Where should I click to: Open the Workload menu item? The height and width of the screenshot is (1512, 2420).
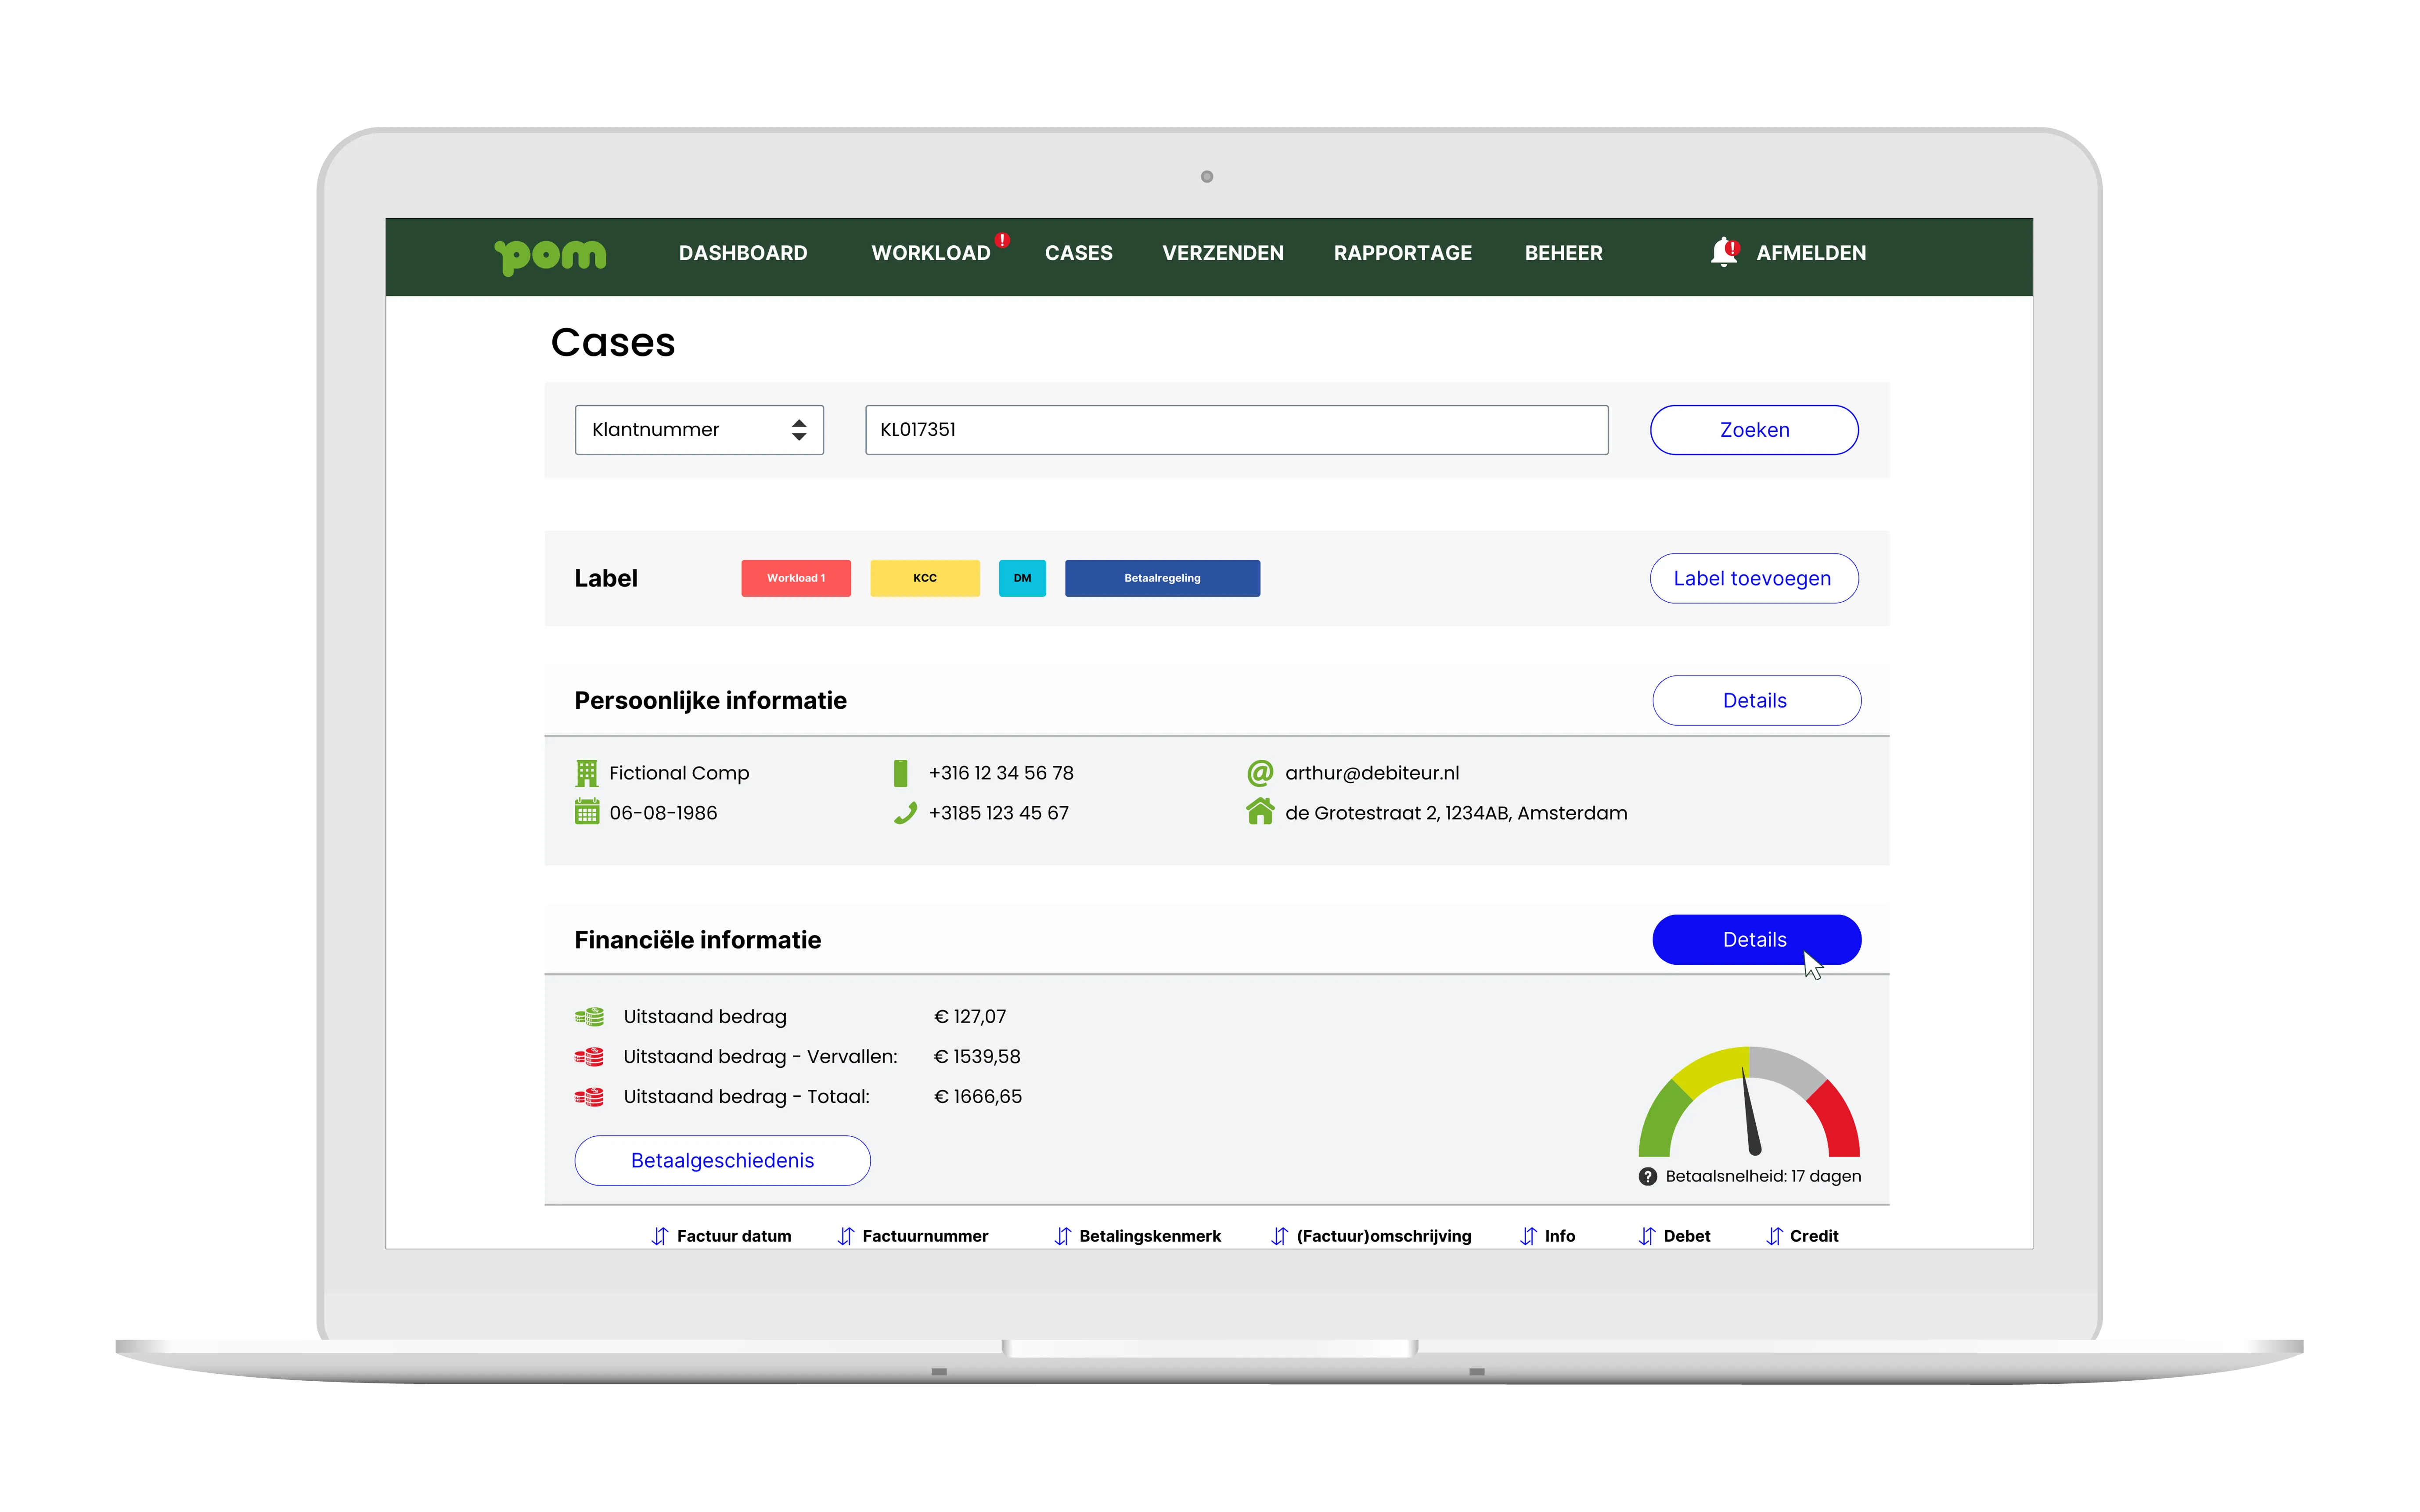[931, 253]
